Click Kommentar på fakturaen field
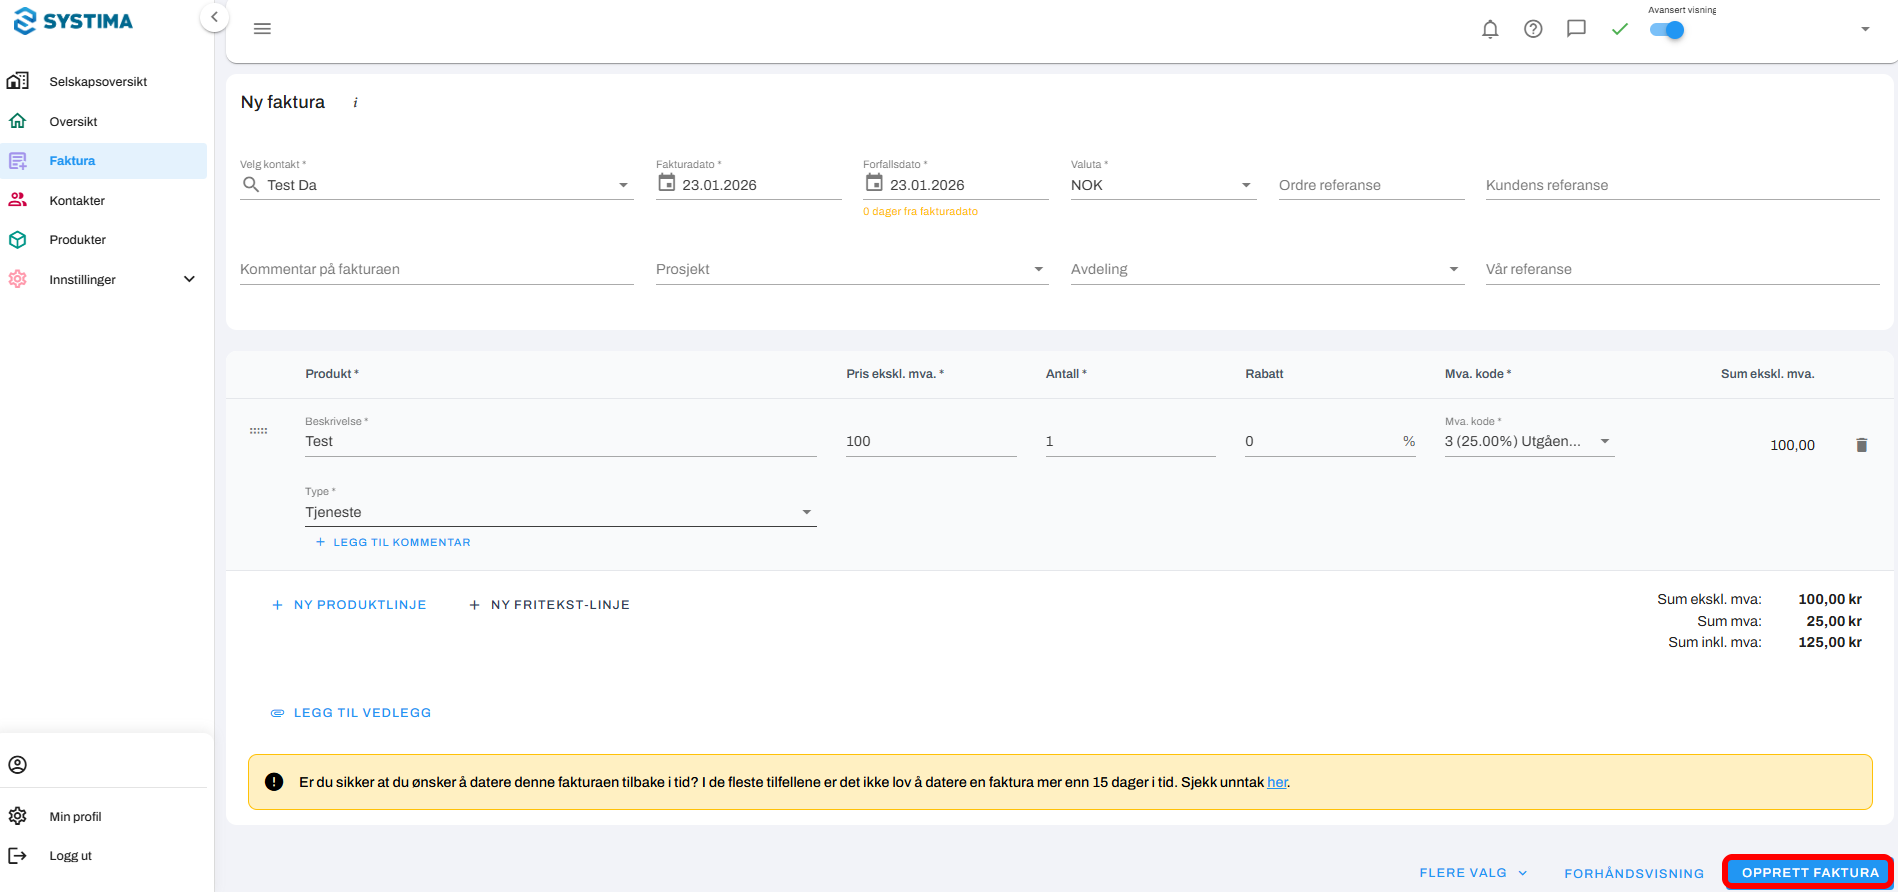The image size is (1898, 892). (x=436, y=269)
